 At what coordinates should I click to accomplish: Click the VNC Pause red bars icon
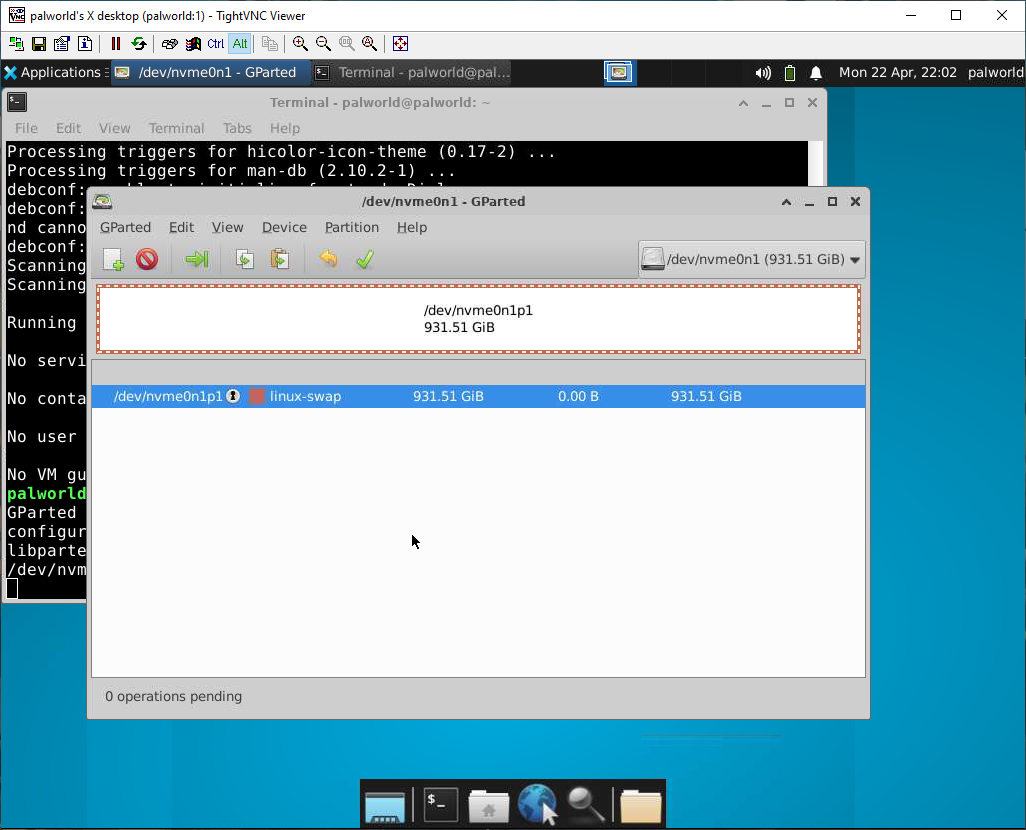tap(116, 44)
